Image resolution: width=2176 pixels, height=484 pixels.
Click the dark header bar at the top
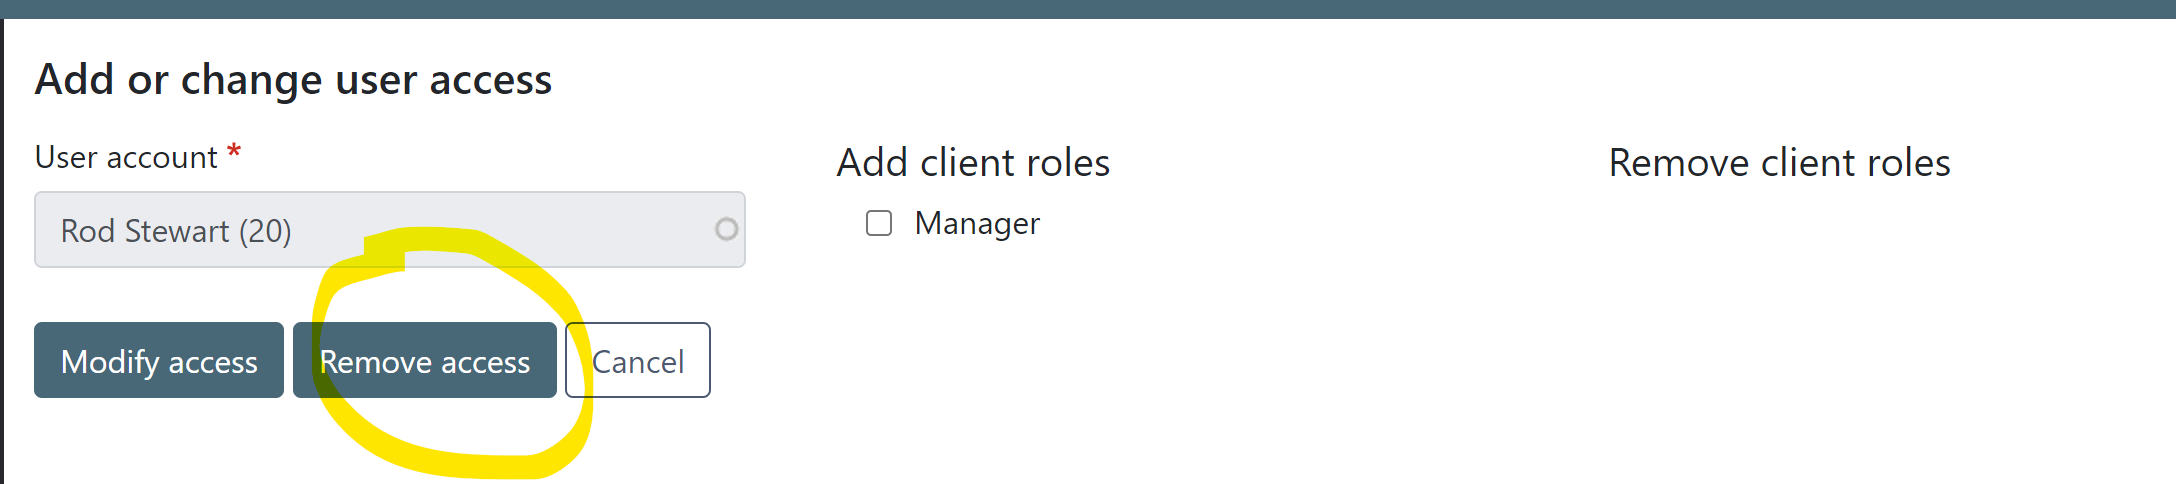pyautogui.click(x=1088, y=9)
